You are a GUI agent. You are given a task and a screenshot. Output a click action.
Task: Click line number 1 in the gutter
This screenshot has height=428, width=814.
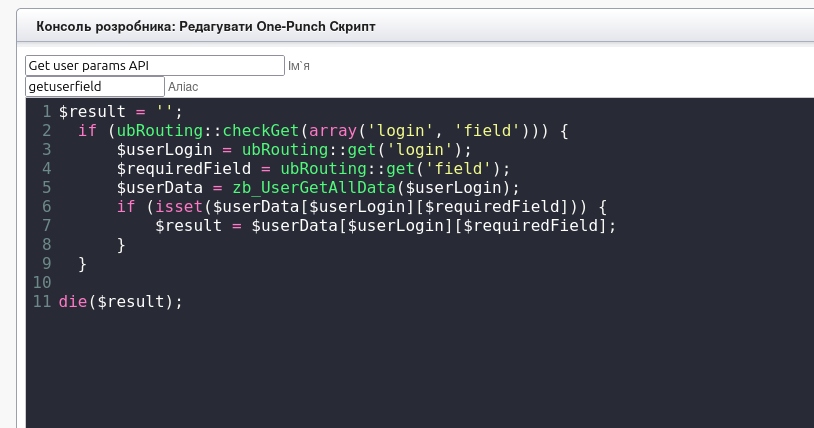point(46,111)
